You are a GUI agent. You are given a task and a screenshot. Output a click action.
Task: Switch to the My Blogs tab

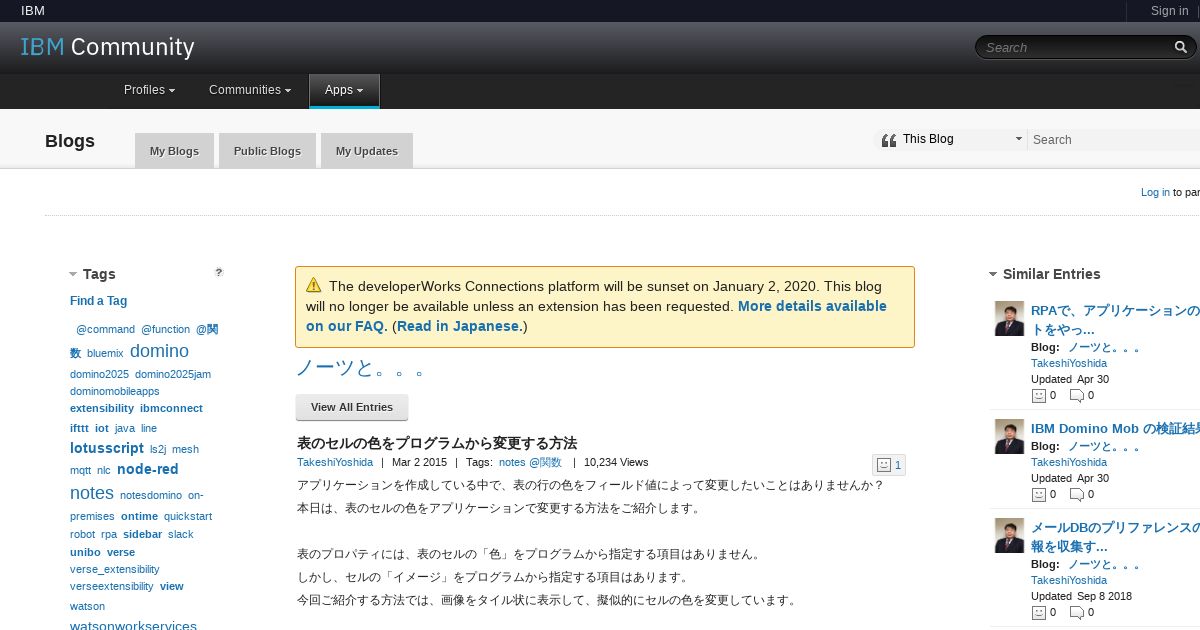coord(174,151)
